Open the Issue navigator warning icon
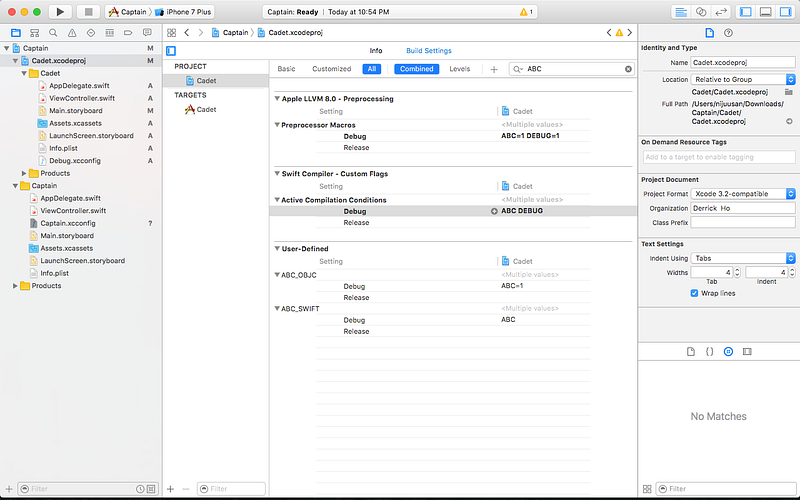 (x=72, y=33)
